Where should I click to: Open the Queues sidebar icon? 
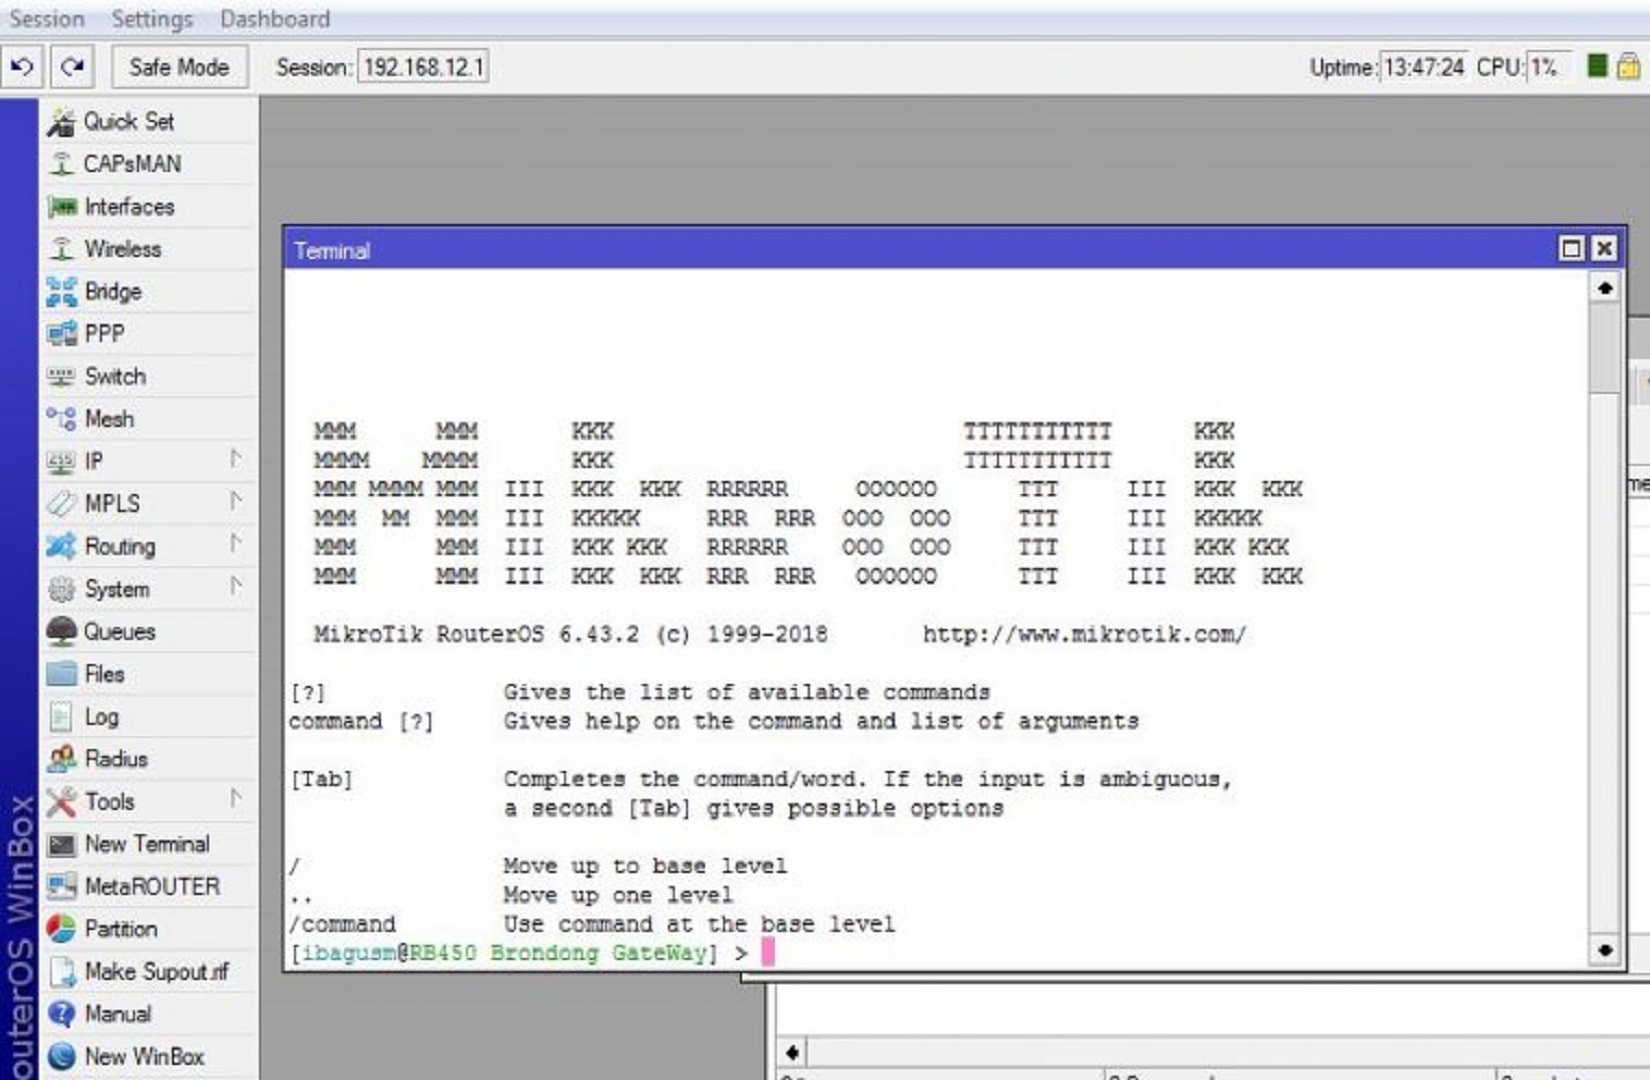click(61, 632)
